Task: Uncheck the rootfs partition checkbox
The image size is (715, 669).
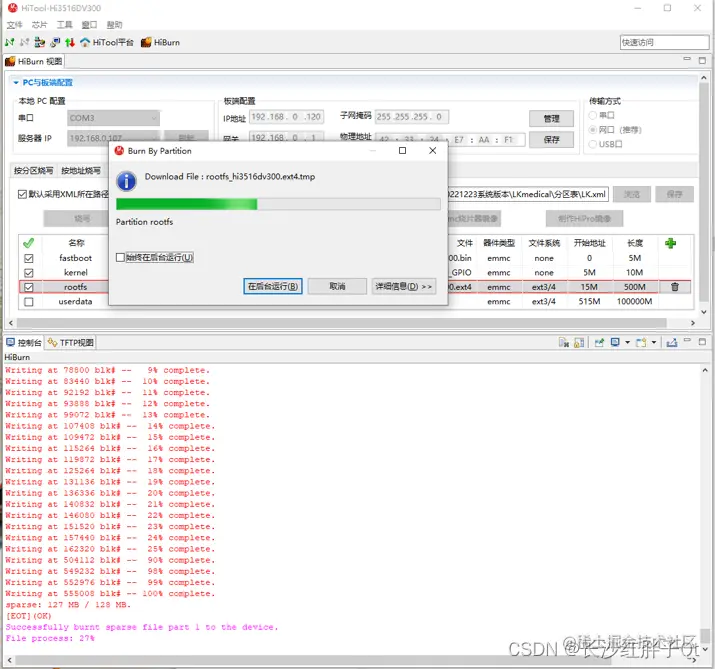Action: tap(29, 287)
